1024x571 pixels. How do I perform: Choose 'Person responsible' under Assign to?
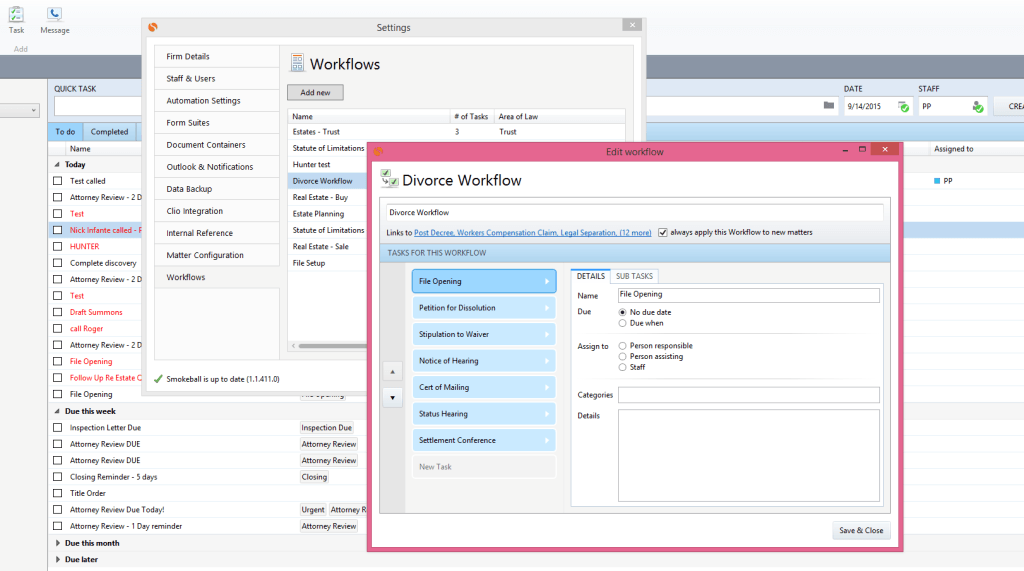(624, 346)
